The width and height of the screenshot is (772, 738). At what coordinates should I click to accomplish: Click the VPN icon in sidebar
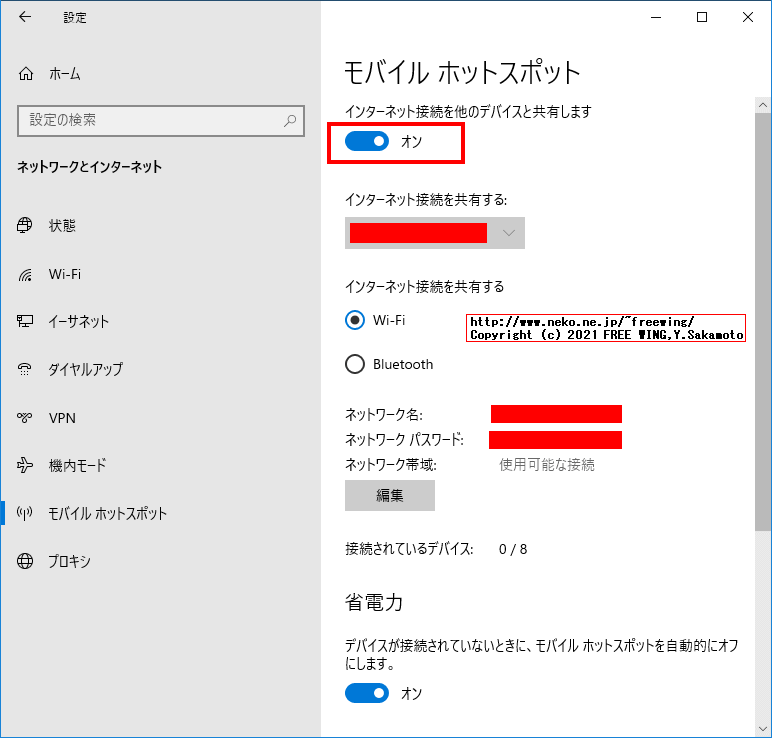(x=25, y=417)
